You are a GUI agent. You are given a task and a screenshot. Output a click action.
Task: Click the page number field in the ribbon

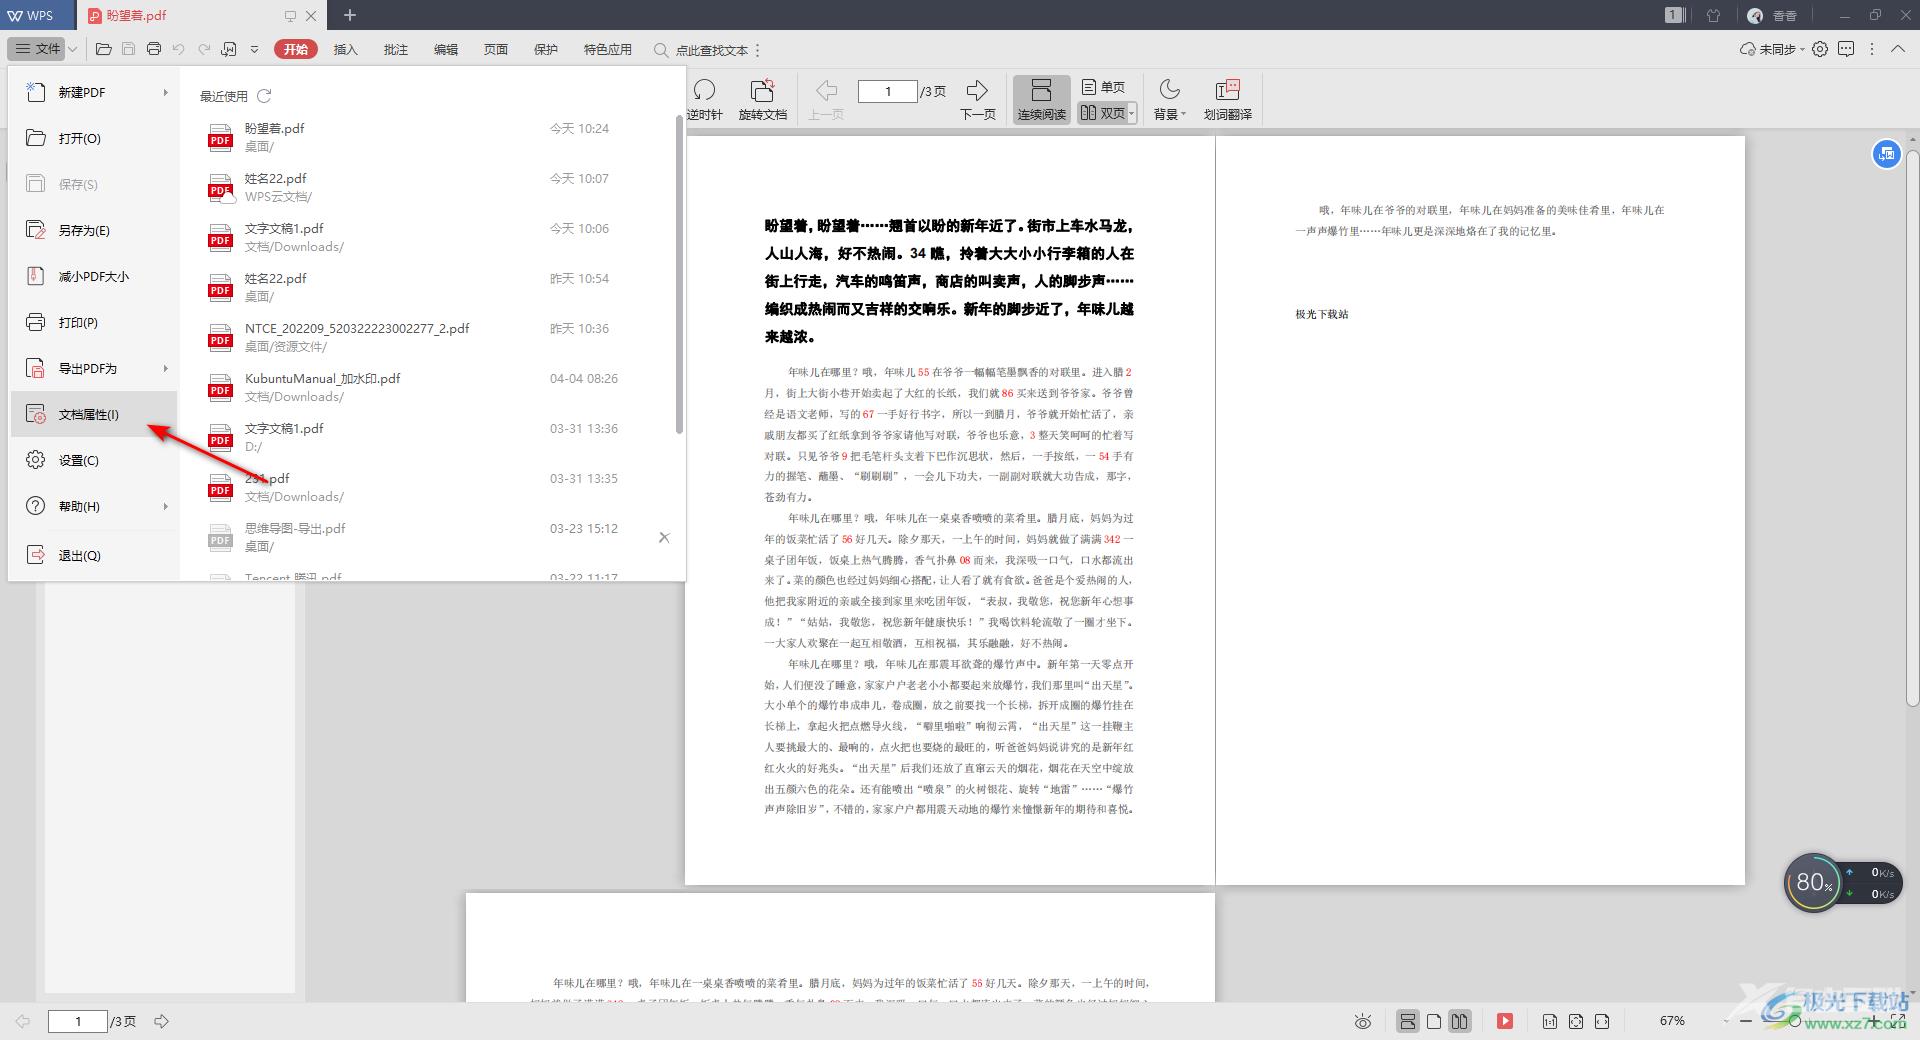point(887,91)
